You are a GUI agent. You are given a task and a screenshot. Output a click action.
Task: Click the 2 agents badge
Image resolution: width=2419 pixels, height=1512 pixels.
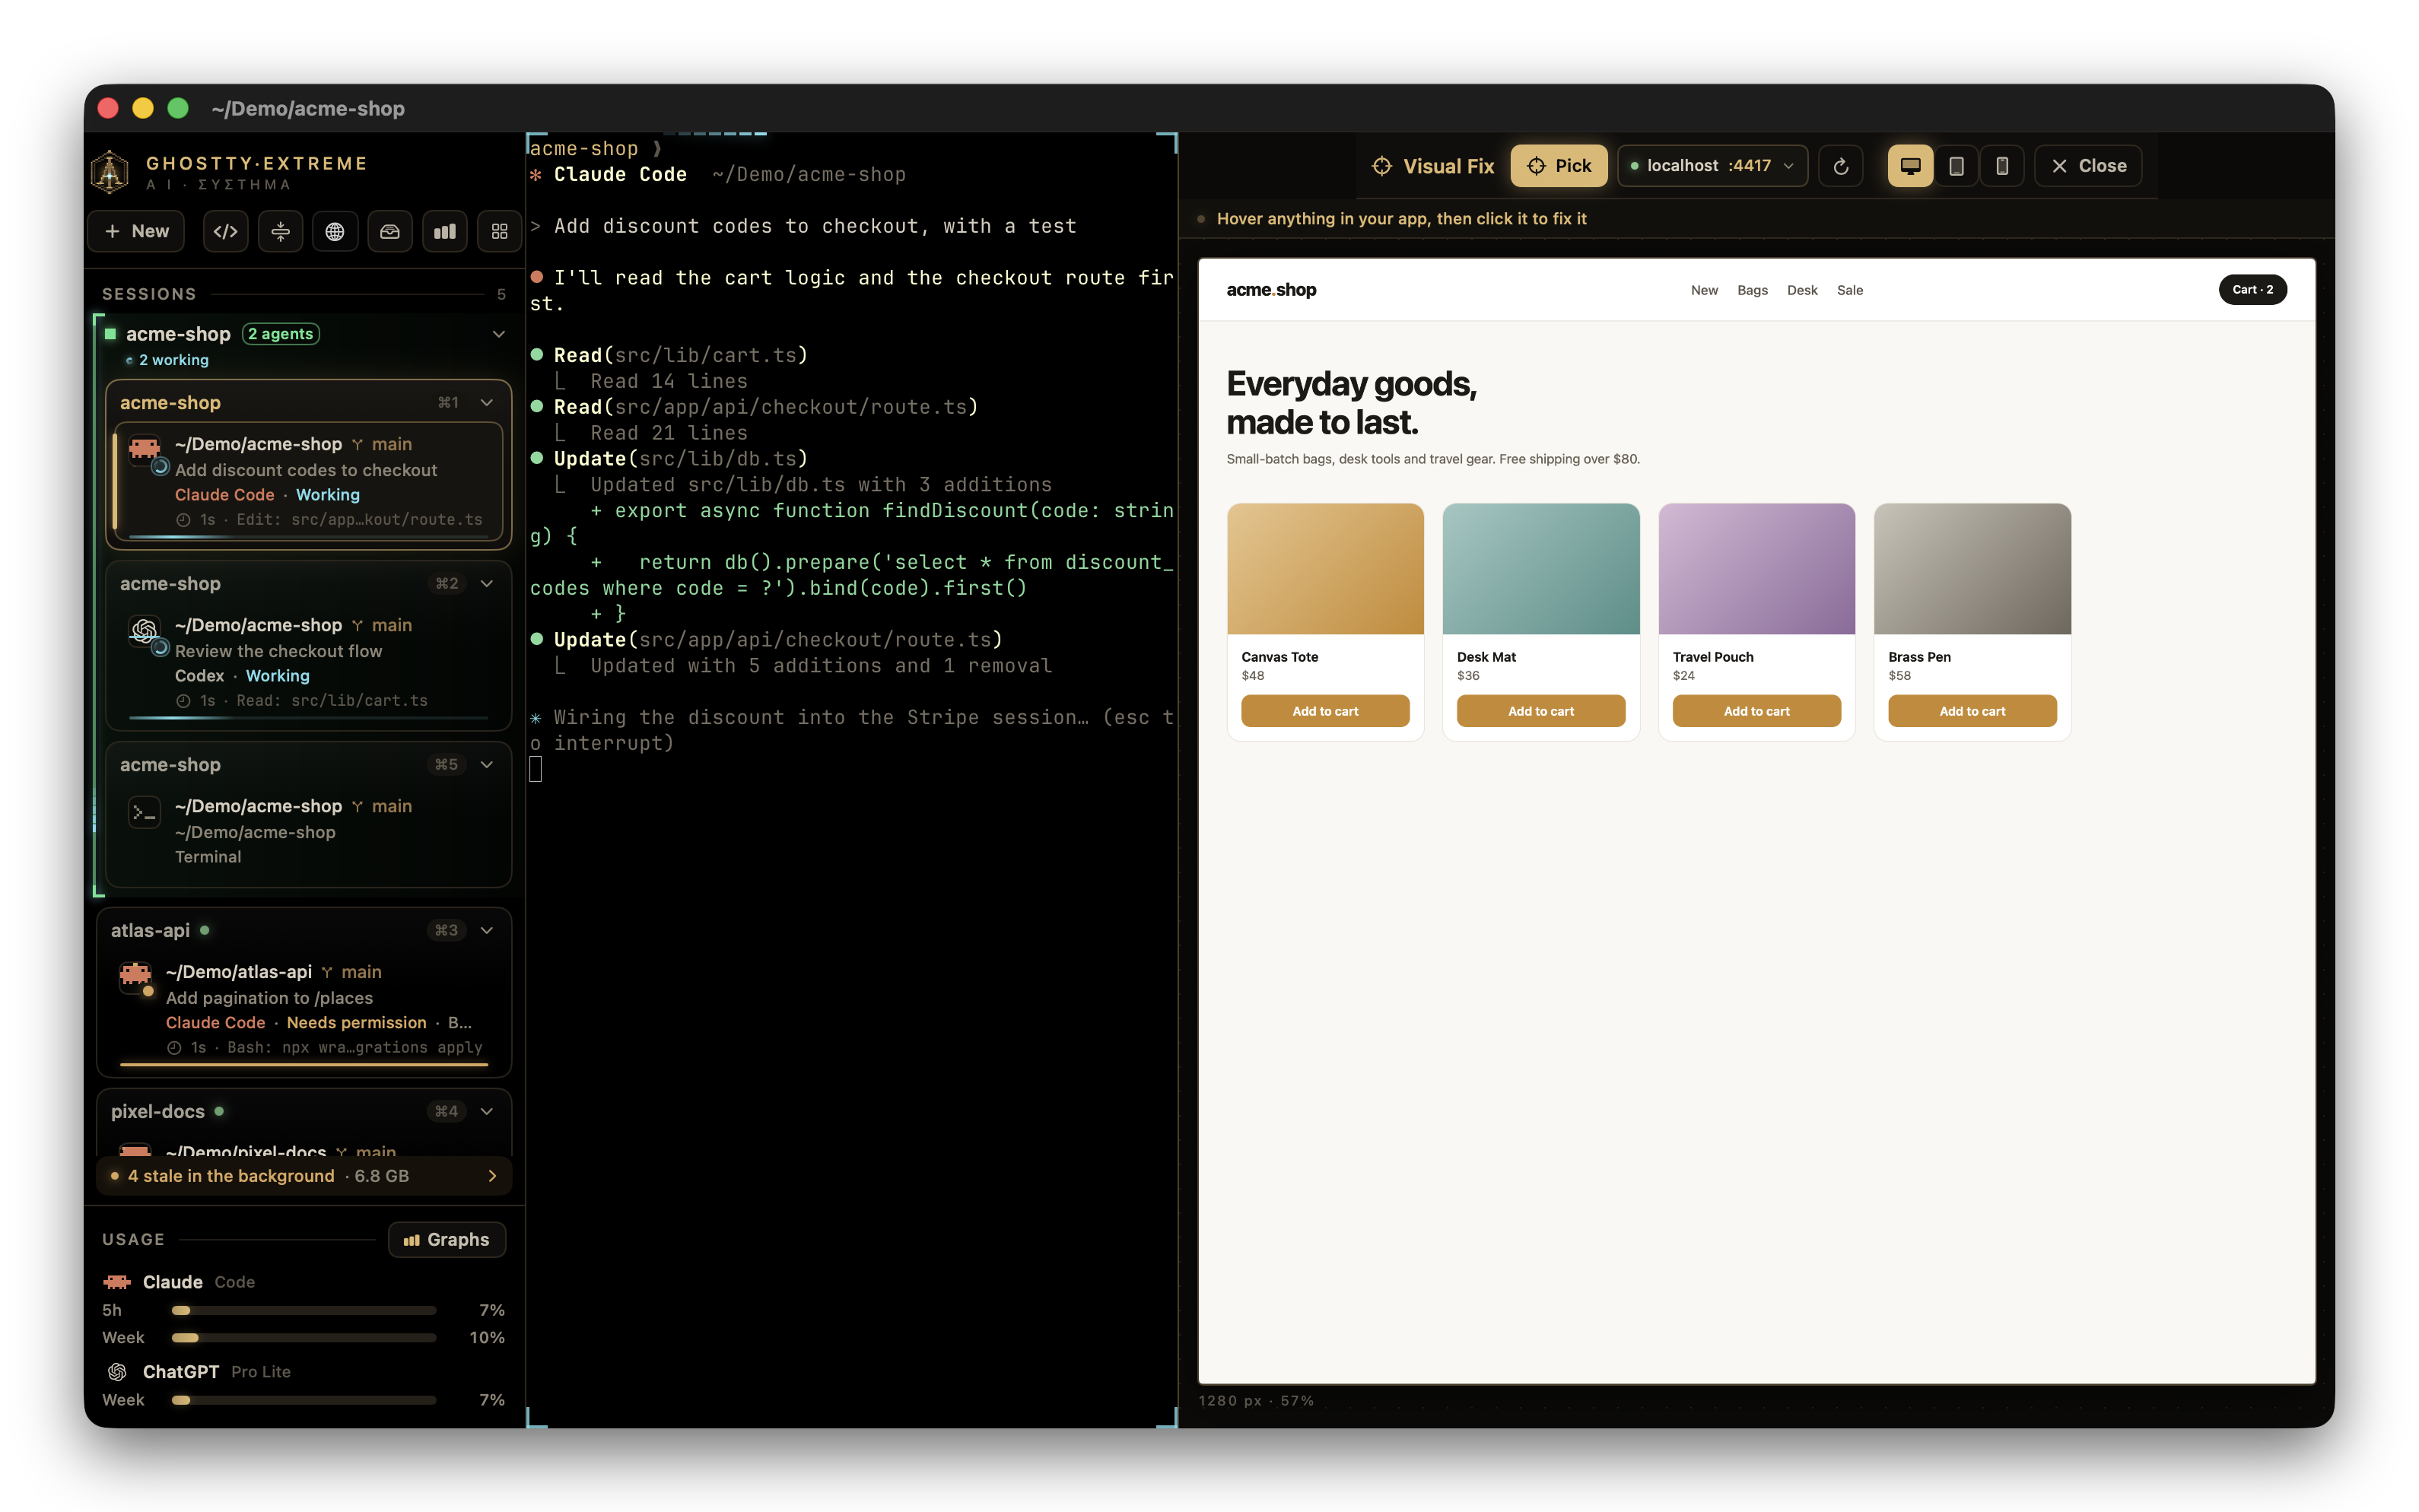coord(281,334)
